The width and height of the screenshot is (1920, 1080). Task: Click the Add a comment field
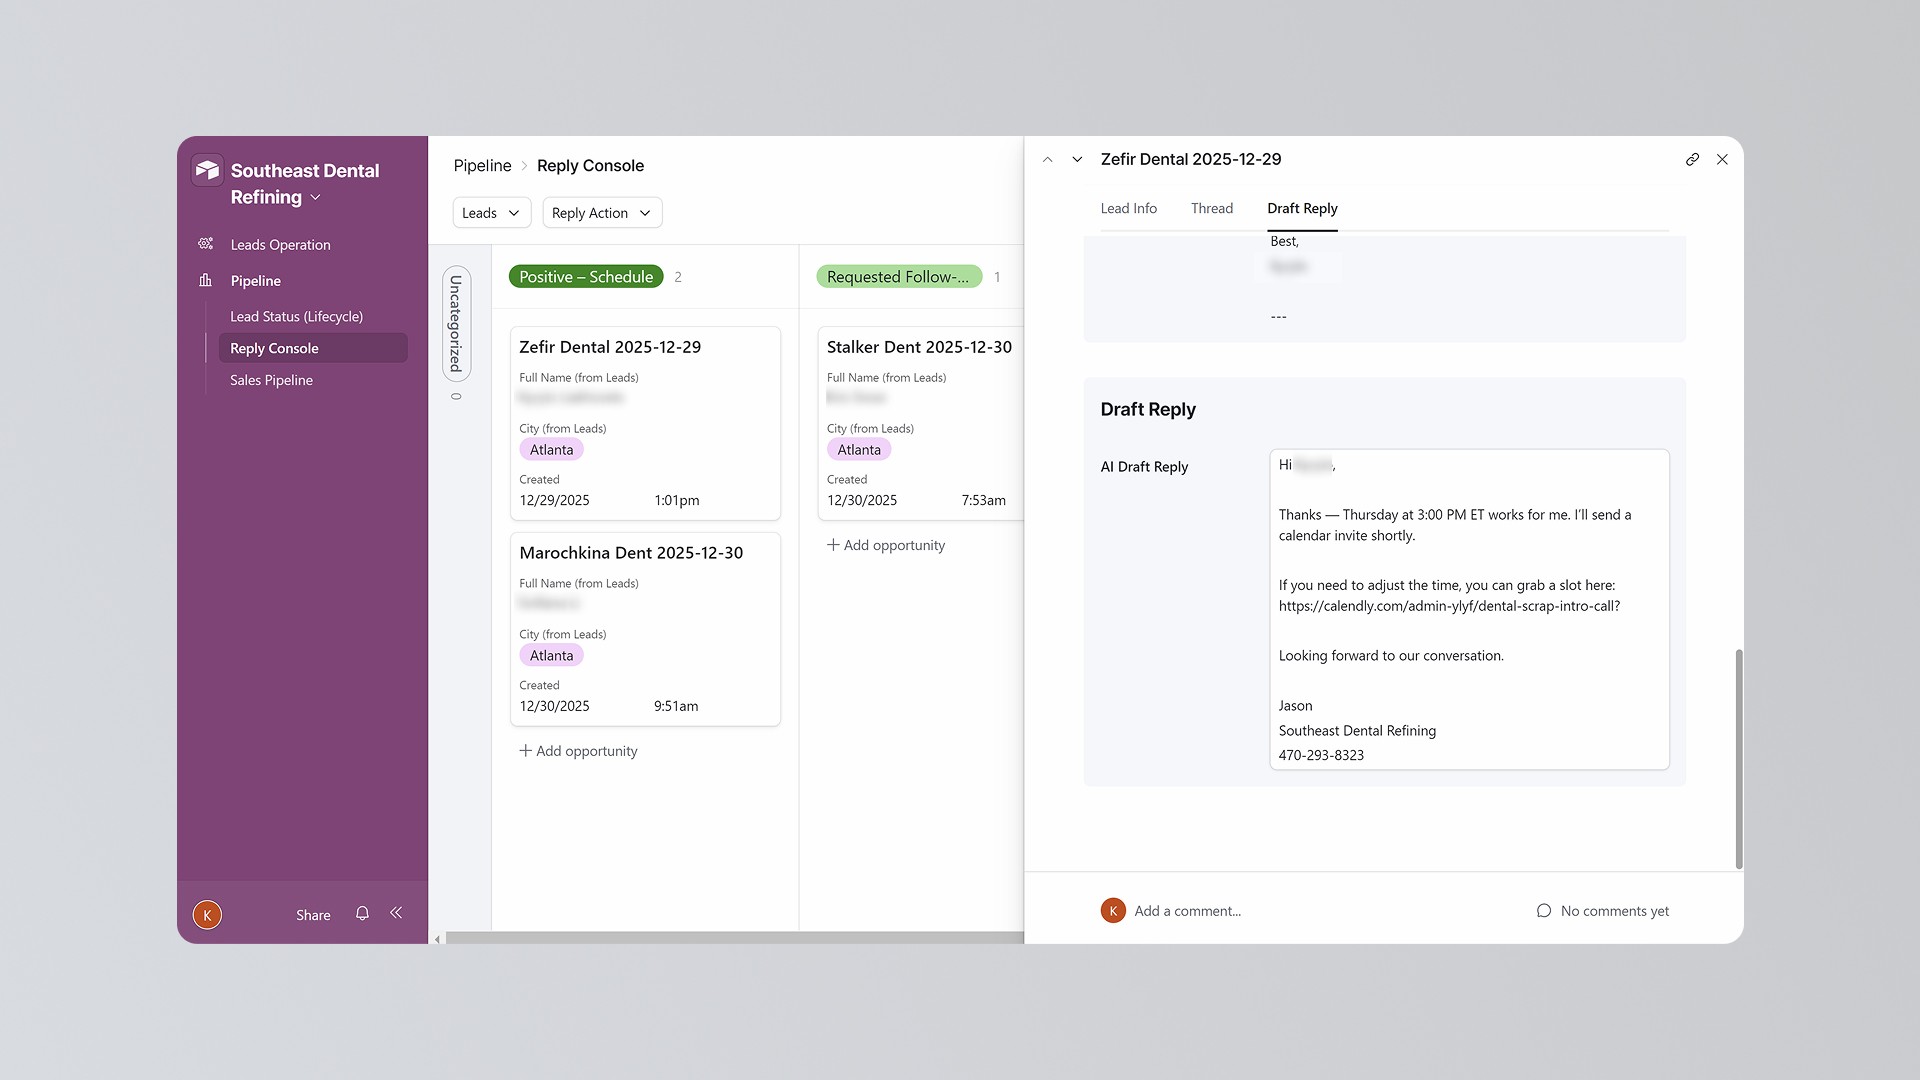tap(1187, 911)
